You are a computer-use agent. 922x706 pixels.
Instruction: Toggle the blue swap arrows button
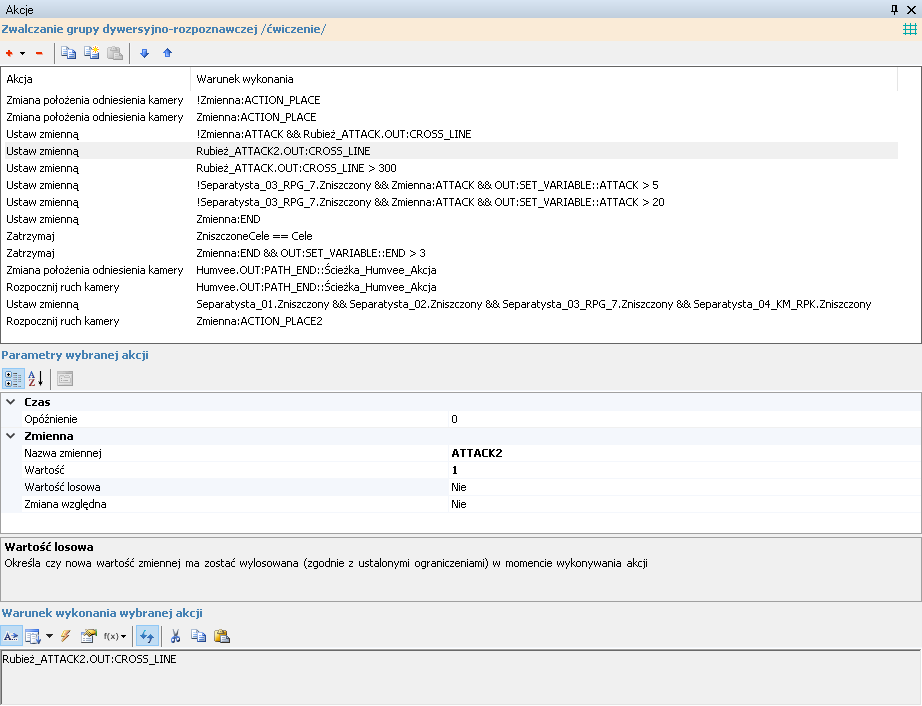[x=147, y=636]
